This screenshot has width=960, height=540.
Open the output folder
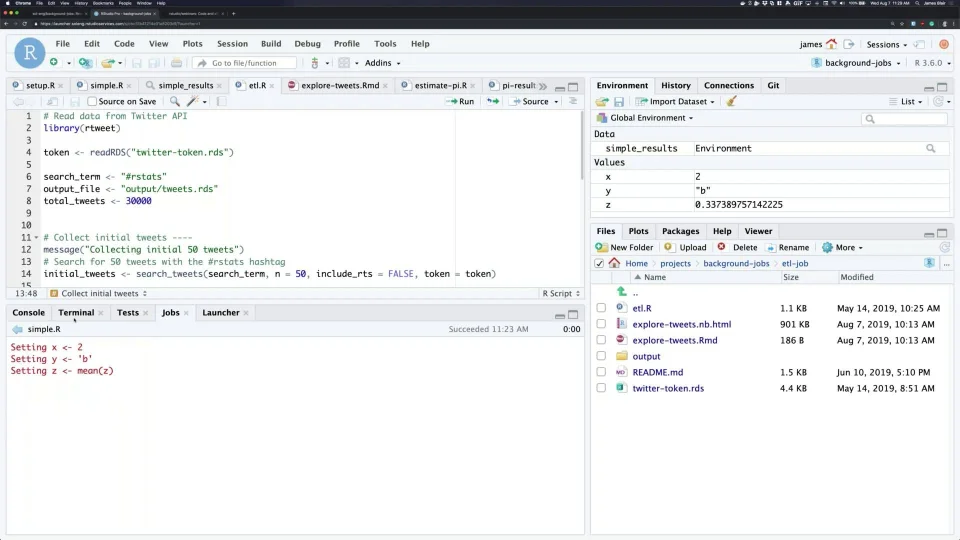[x=646, y=356]
